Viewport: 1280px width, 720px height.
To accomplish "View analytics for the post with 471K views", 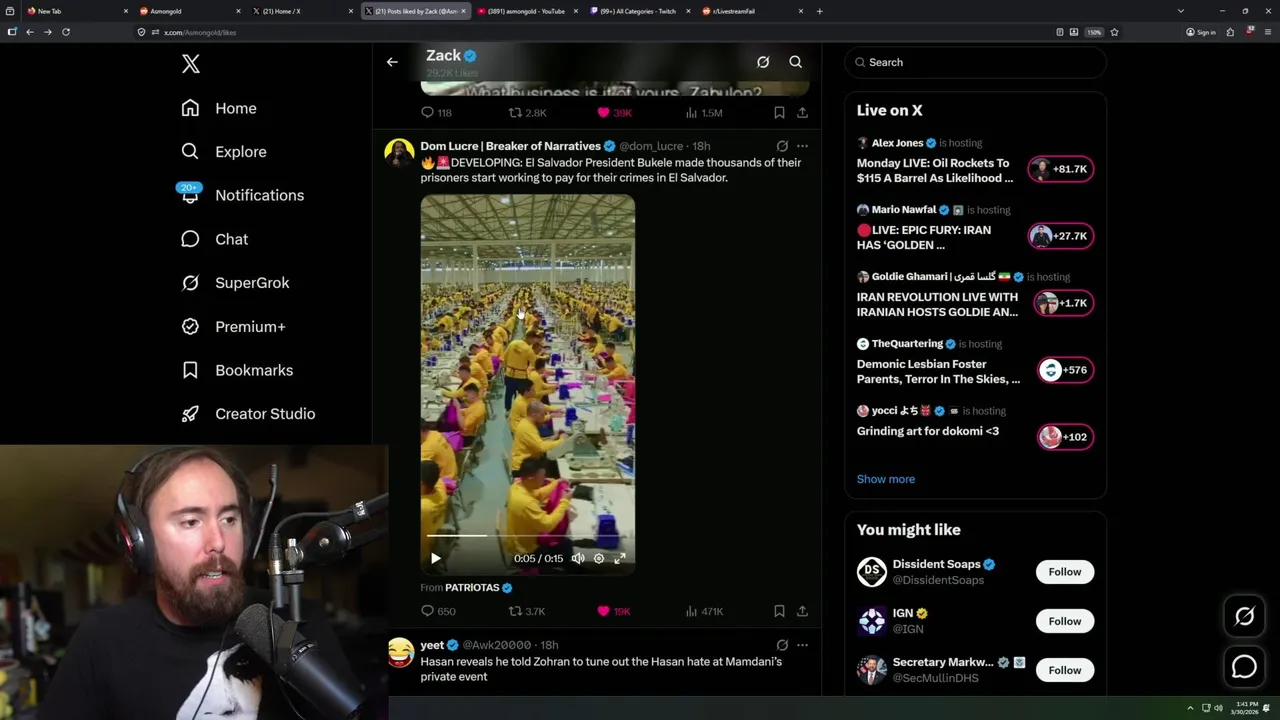I will point(703,611).
